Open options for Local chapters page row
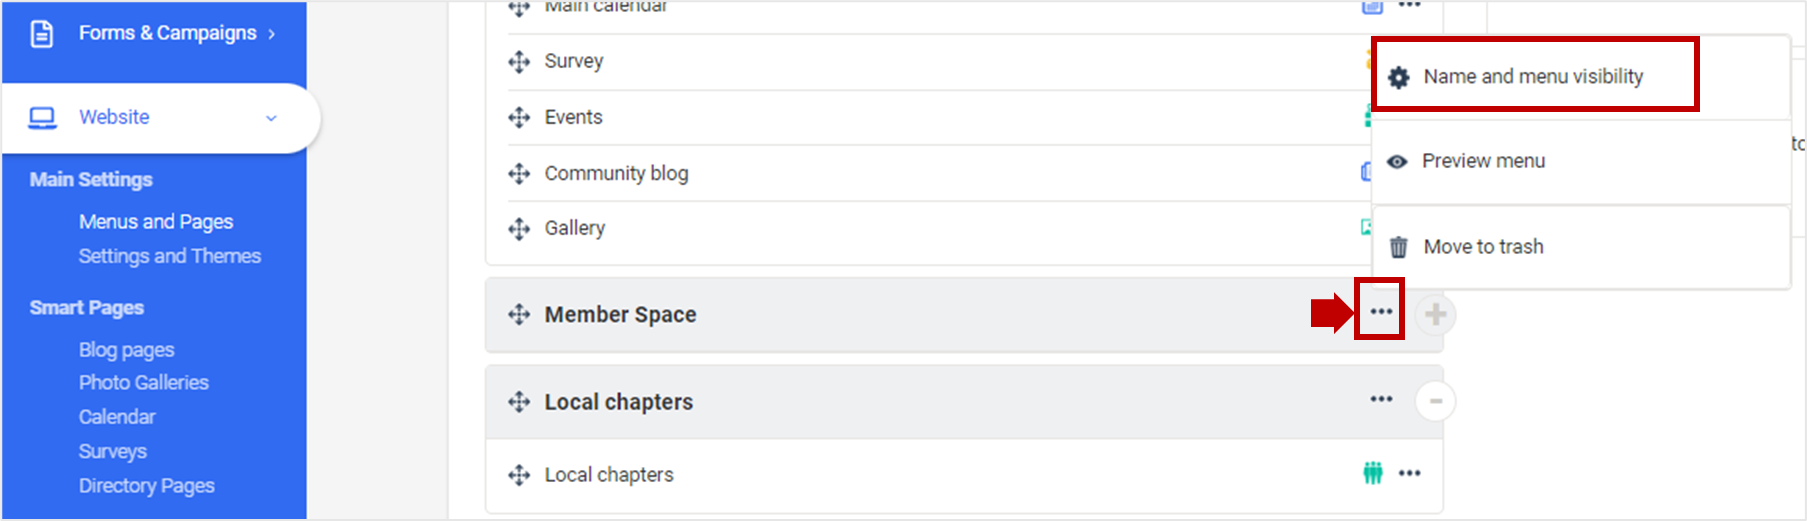Viewport: 1807px width, 521px height. click(x=1409, y=473)
